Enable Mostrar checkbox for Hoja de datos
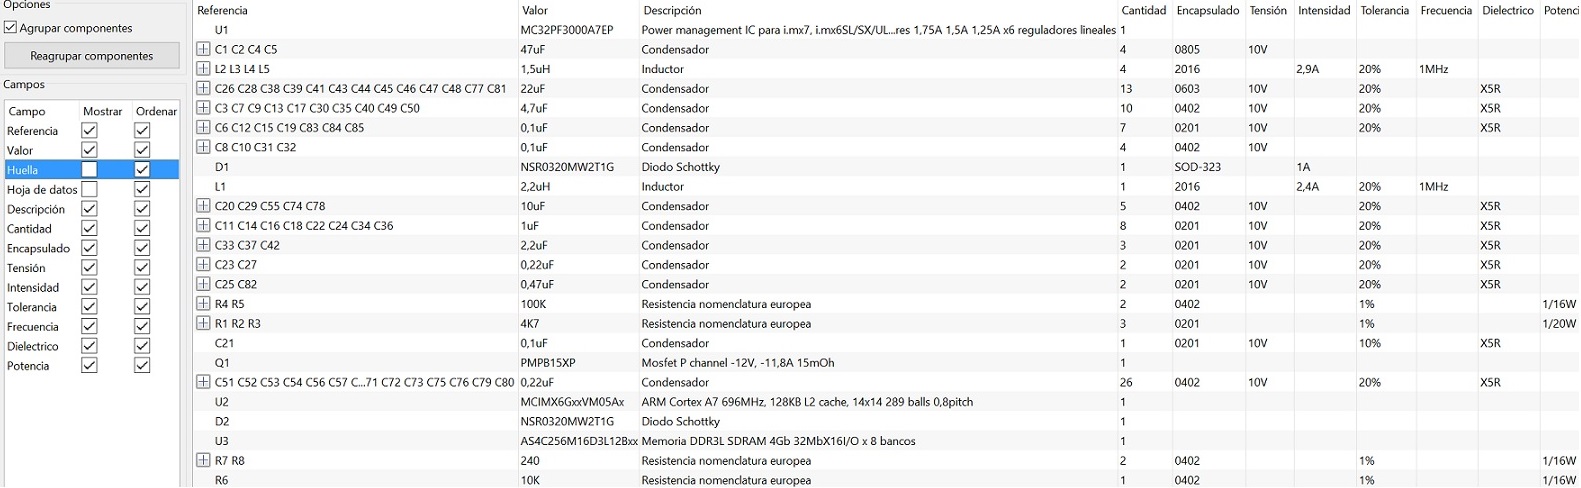This screenshot has width=1581, height=488. 89,189
